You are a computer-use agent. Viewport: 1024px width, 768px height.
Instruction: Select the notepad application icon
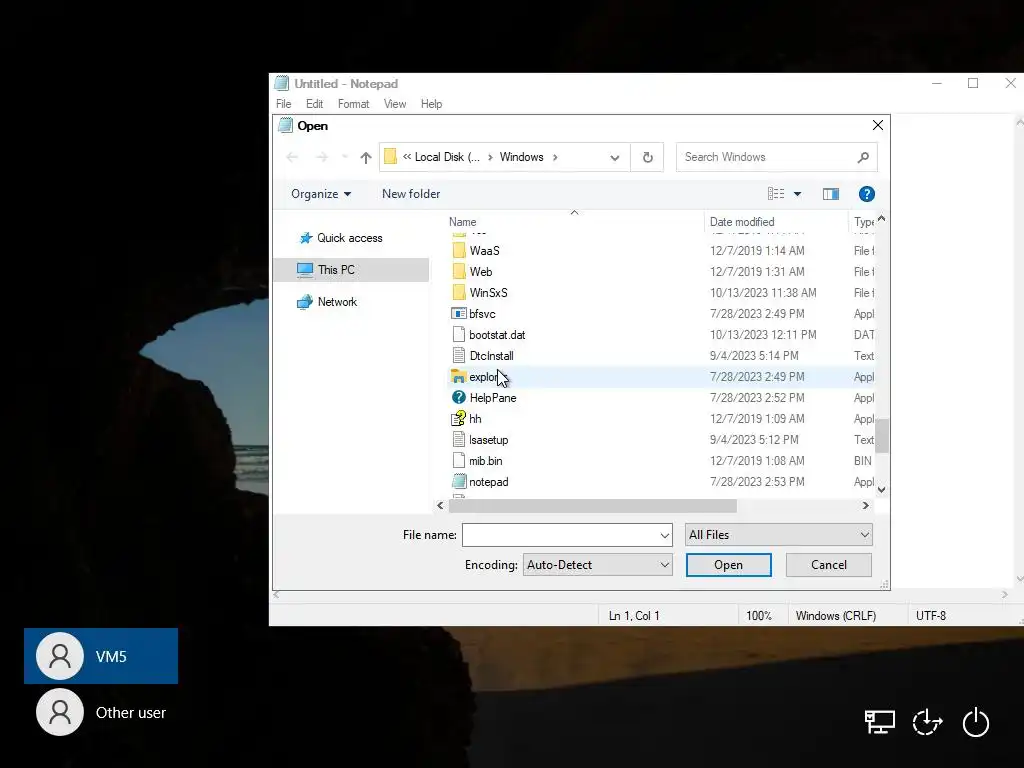click(458, 482)
